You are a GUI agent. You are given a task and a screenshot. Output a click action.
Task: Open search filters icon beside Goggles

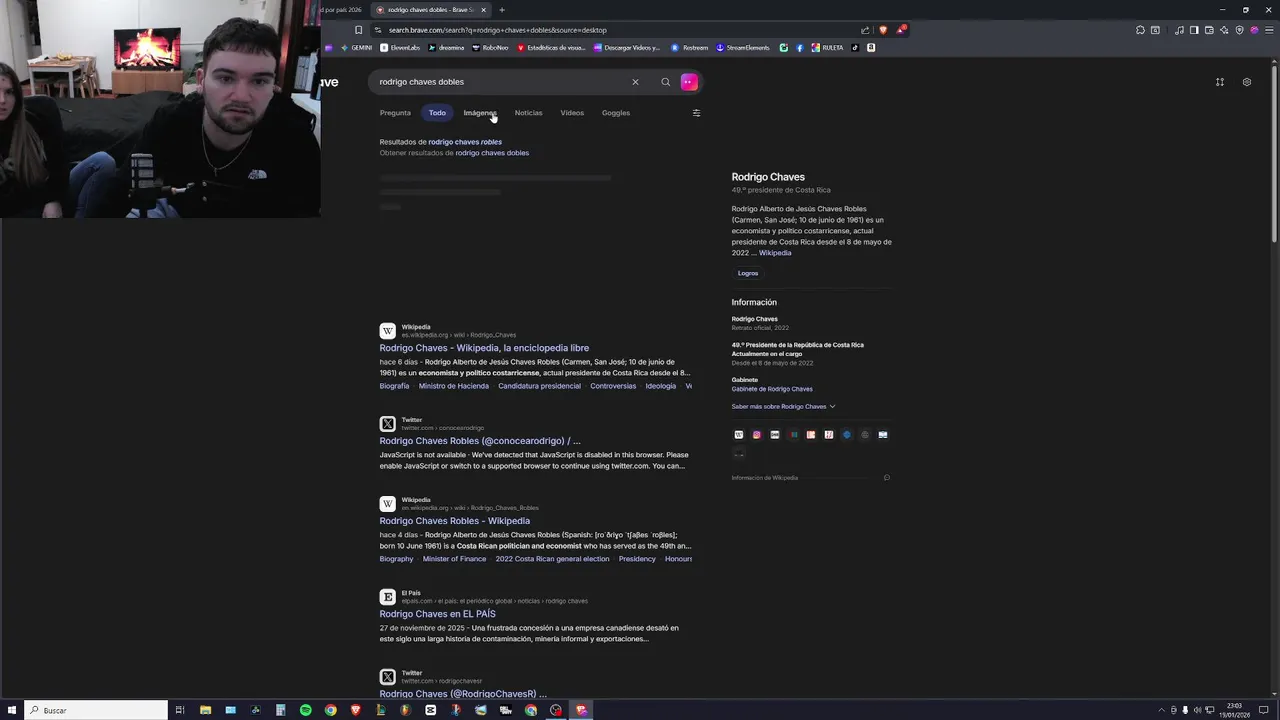click(x=696, y=113)
